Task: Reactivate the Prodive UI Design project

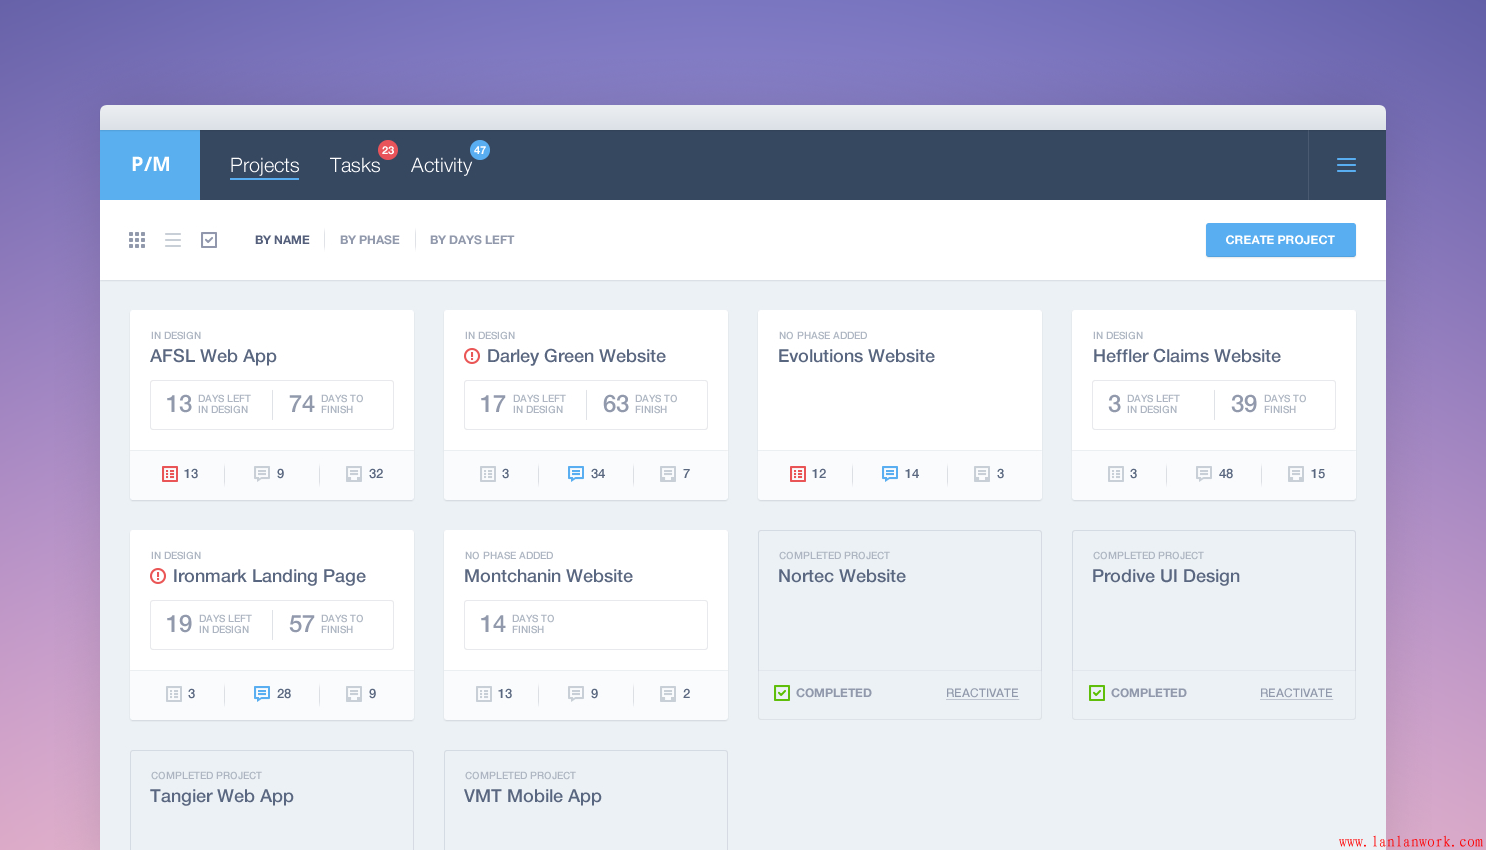Action: click(1296, 693)
